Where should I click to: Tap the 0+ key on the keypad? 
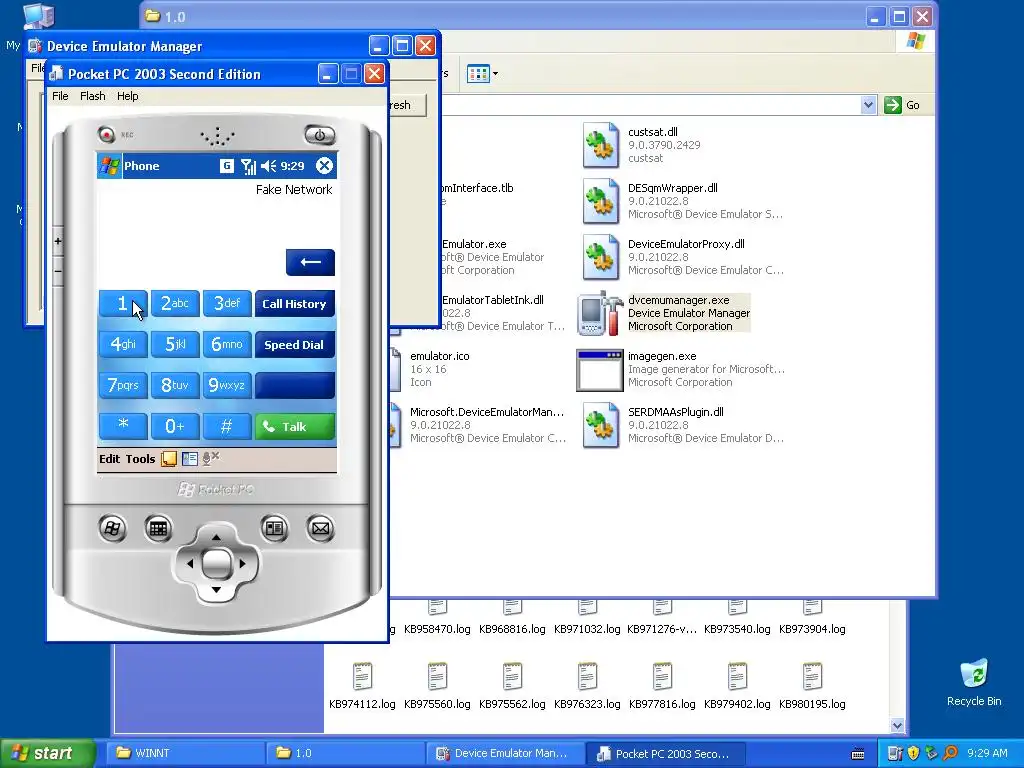point(175,426)
